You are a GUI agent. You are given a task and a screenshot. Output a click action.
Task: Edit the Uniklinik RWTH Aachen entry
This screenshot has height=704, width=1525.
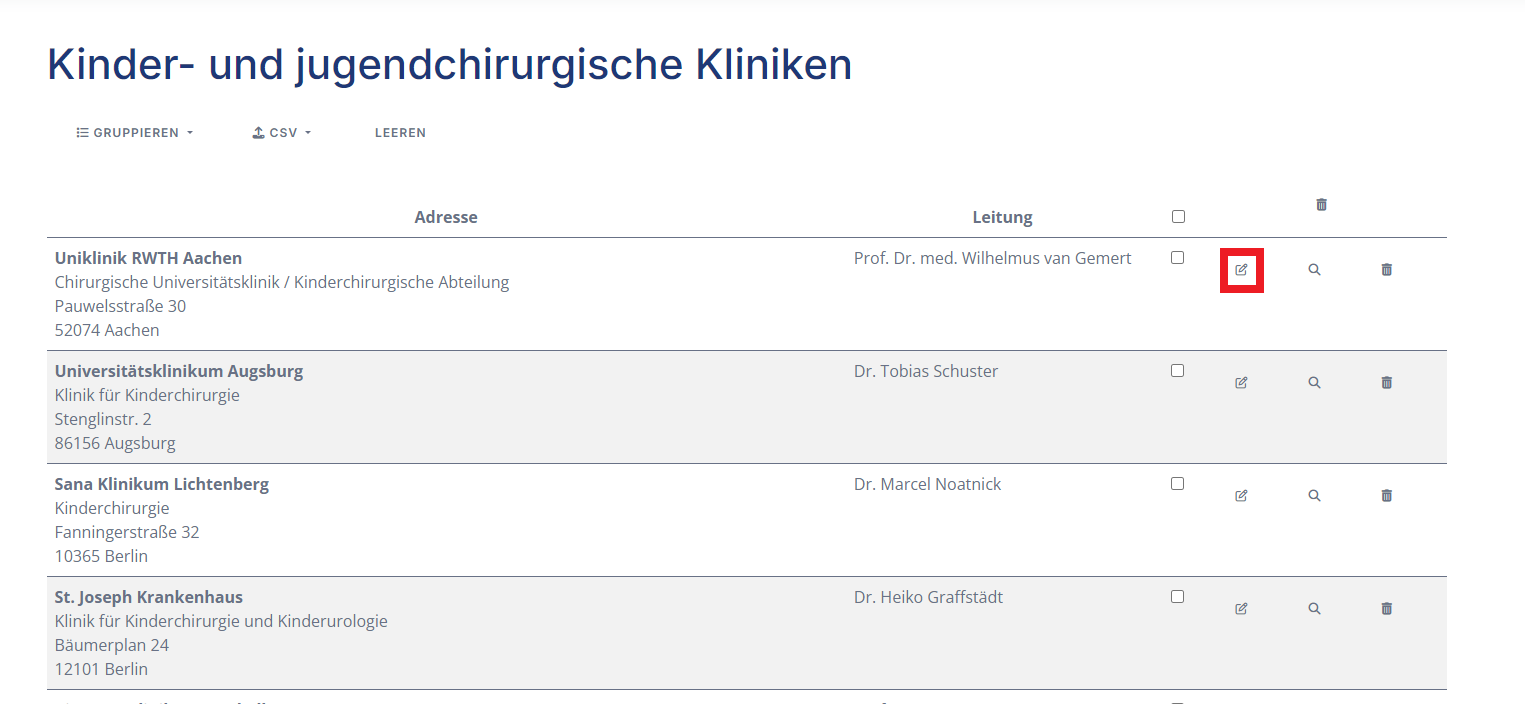(x=1241, y=270)
